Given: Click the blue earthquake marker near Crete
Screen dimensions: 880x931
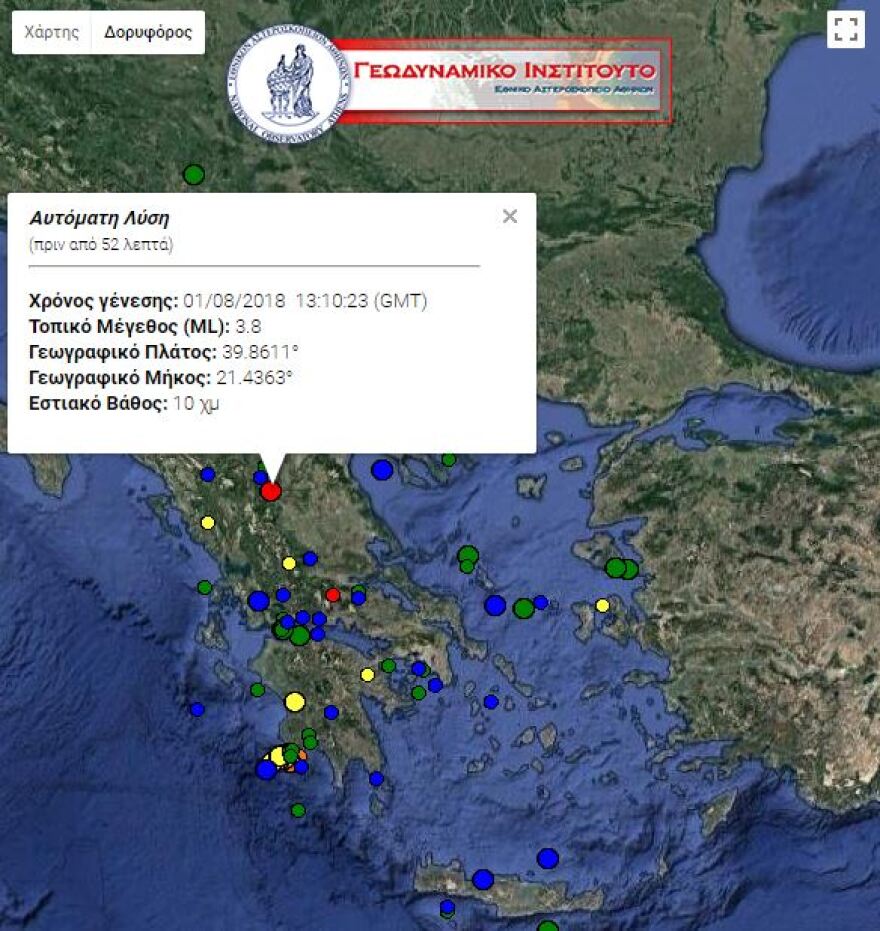Looking at the screenshot, I should 547,858.
